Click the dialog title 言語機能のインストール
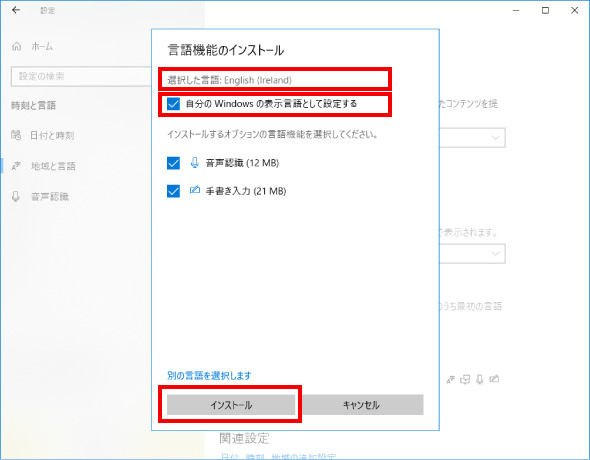The height and width of the screenshot is (460, 590). tap(225, 50)
